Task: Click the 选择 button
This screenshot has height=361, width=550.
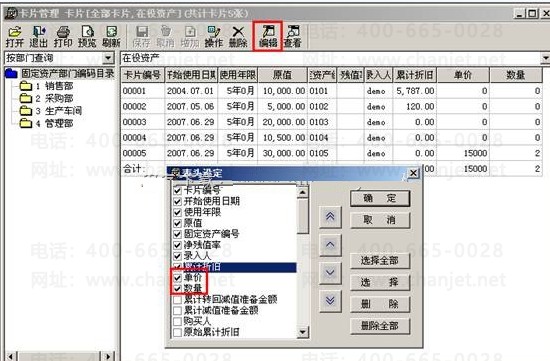Action: click(380, 282)
